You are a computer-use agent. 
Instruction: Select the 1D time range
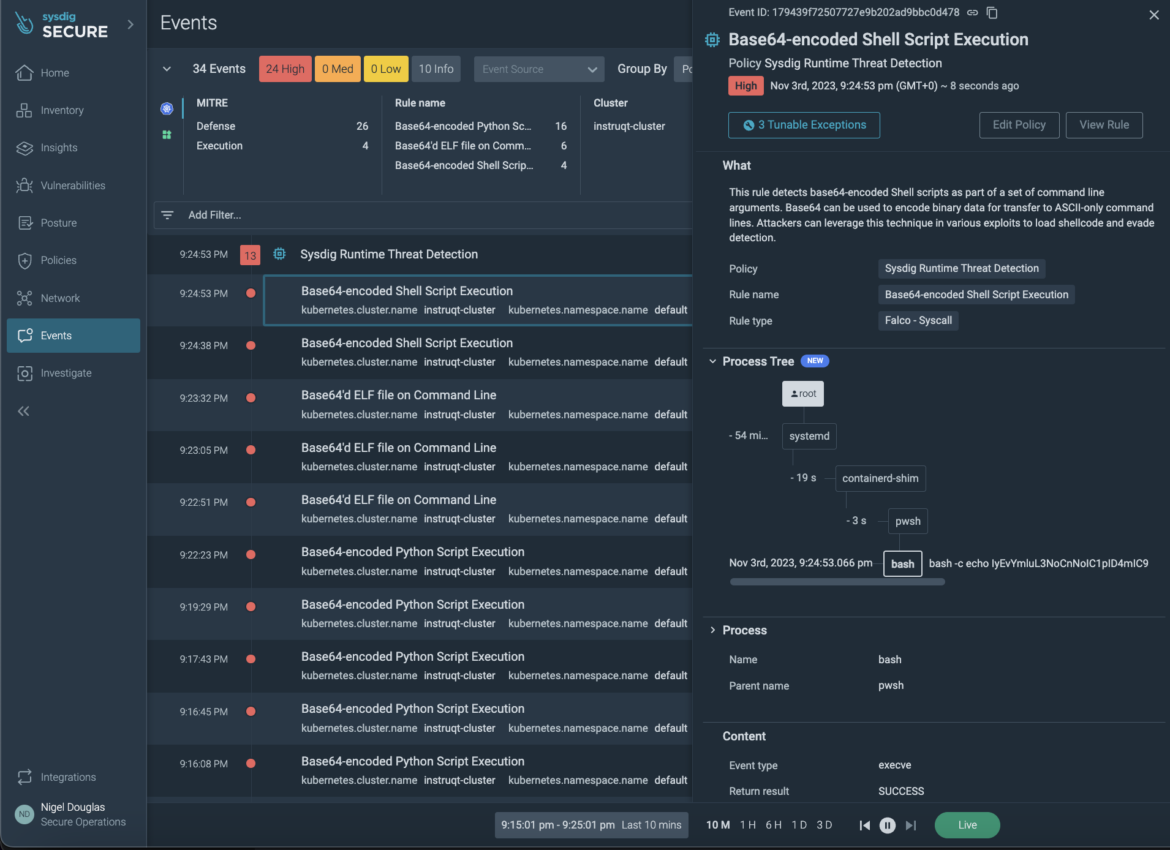click(x=799, y=825)
